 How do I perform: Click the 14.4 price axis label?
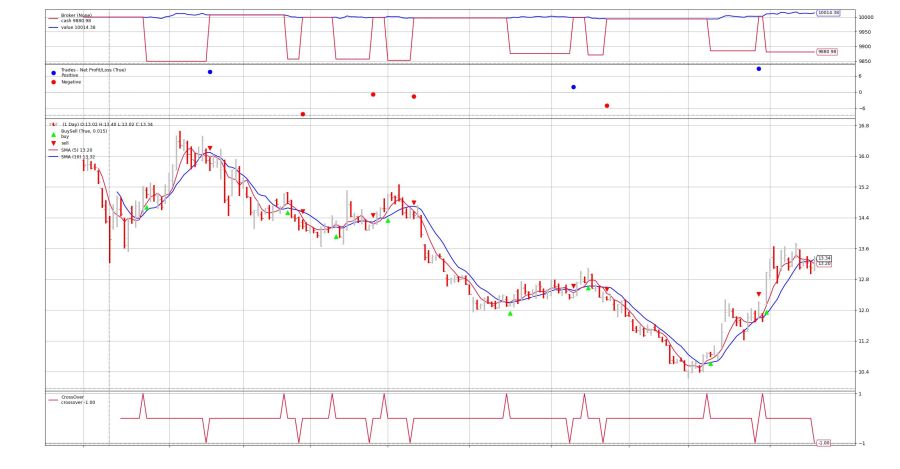pyautogui.click(x=864, y=218)
